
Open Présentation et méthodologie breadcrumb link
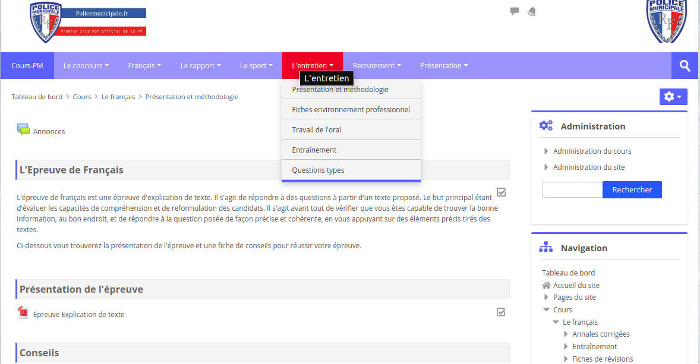[x=192, y=96]
